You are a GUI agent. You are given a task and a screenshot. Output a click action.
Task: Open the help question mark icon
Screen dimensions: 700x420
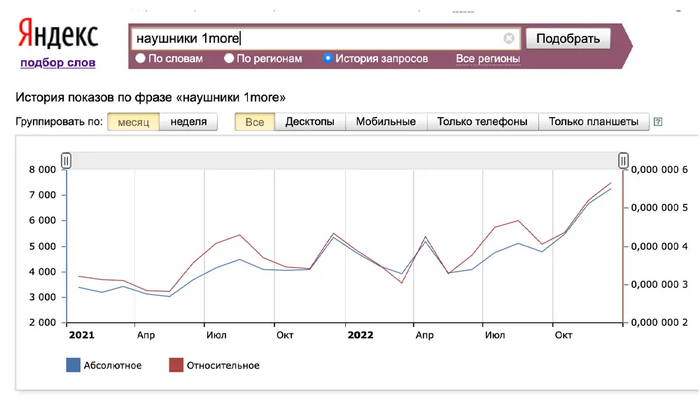click(x=657, y=122)
